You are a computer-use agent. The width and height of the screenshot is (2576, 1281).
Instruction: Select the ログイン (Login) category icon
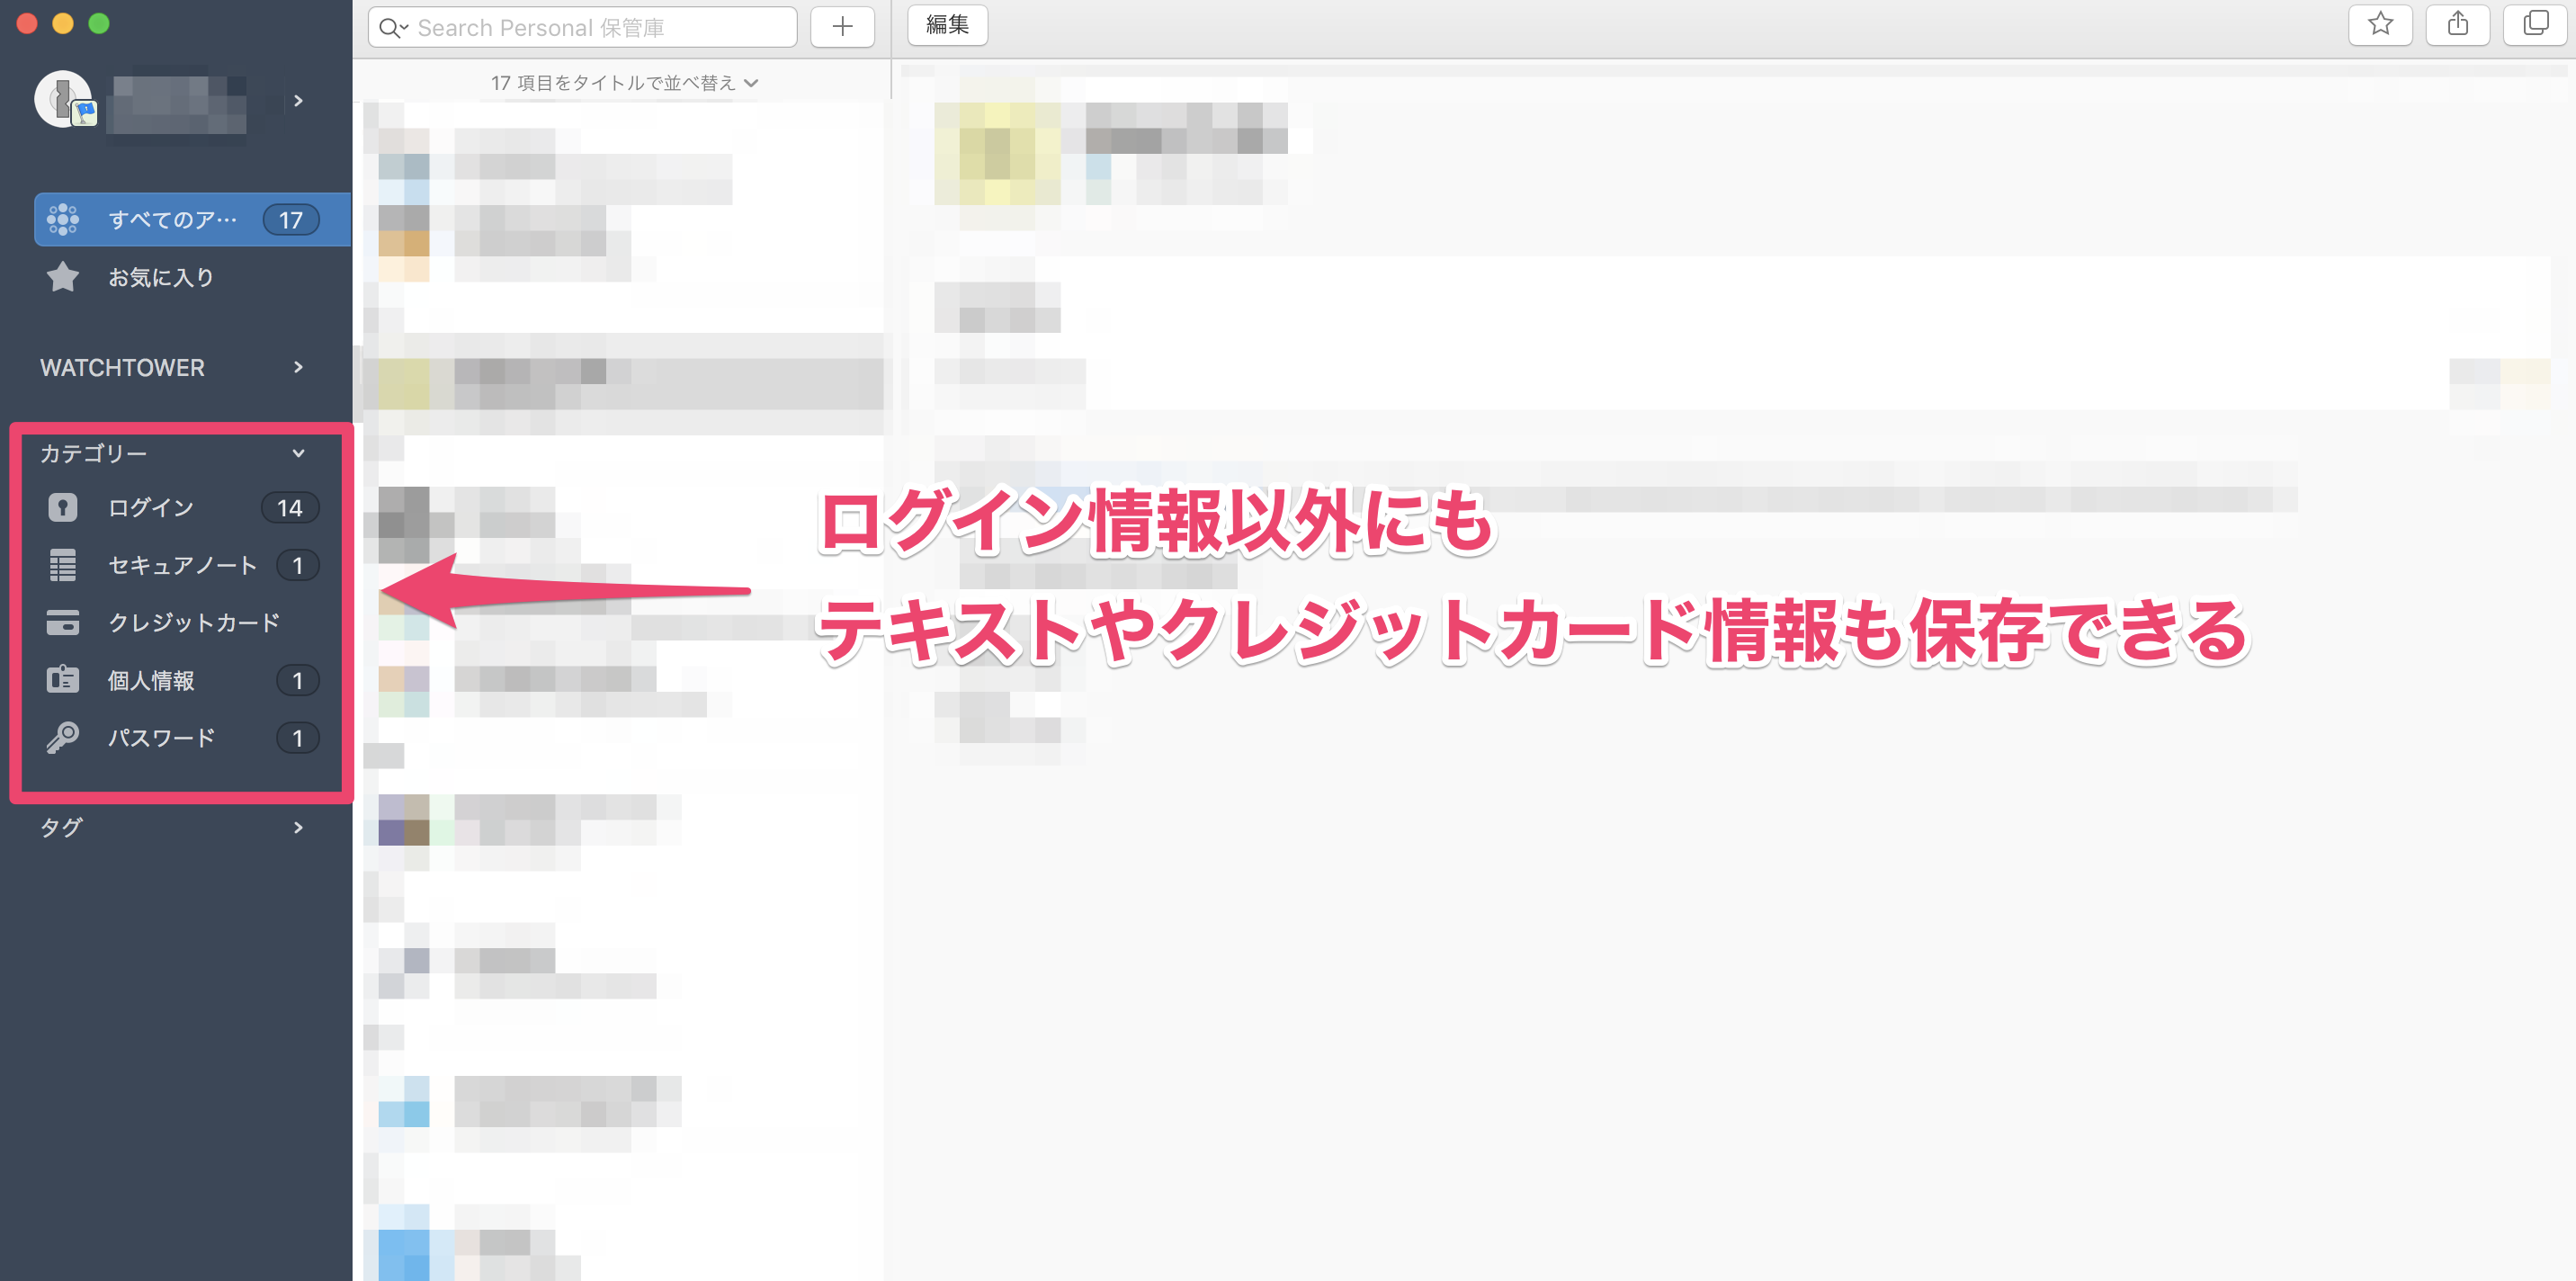(62, 507)
